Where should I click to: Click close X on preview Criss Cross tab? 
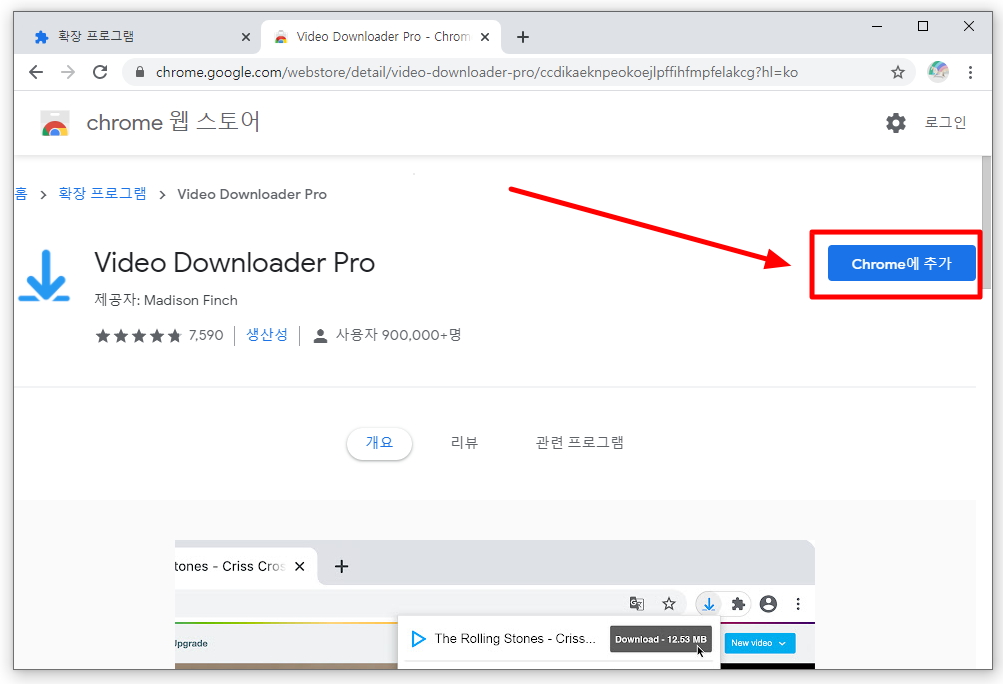(299, 566)
